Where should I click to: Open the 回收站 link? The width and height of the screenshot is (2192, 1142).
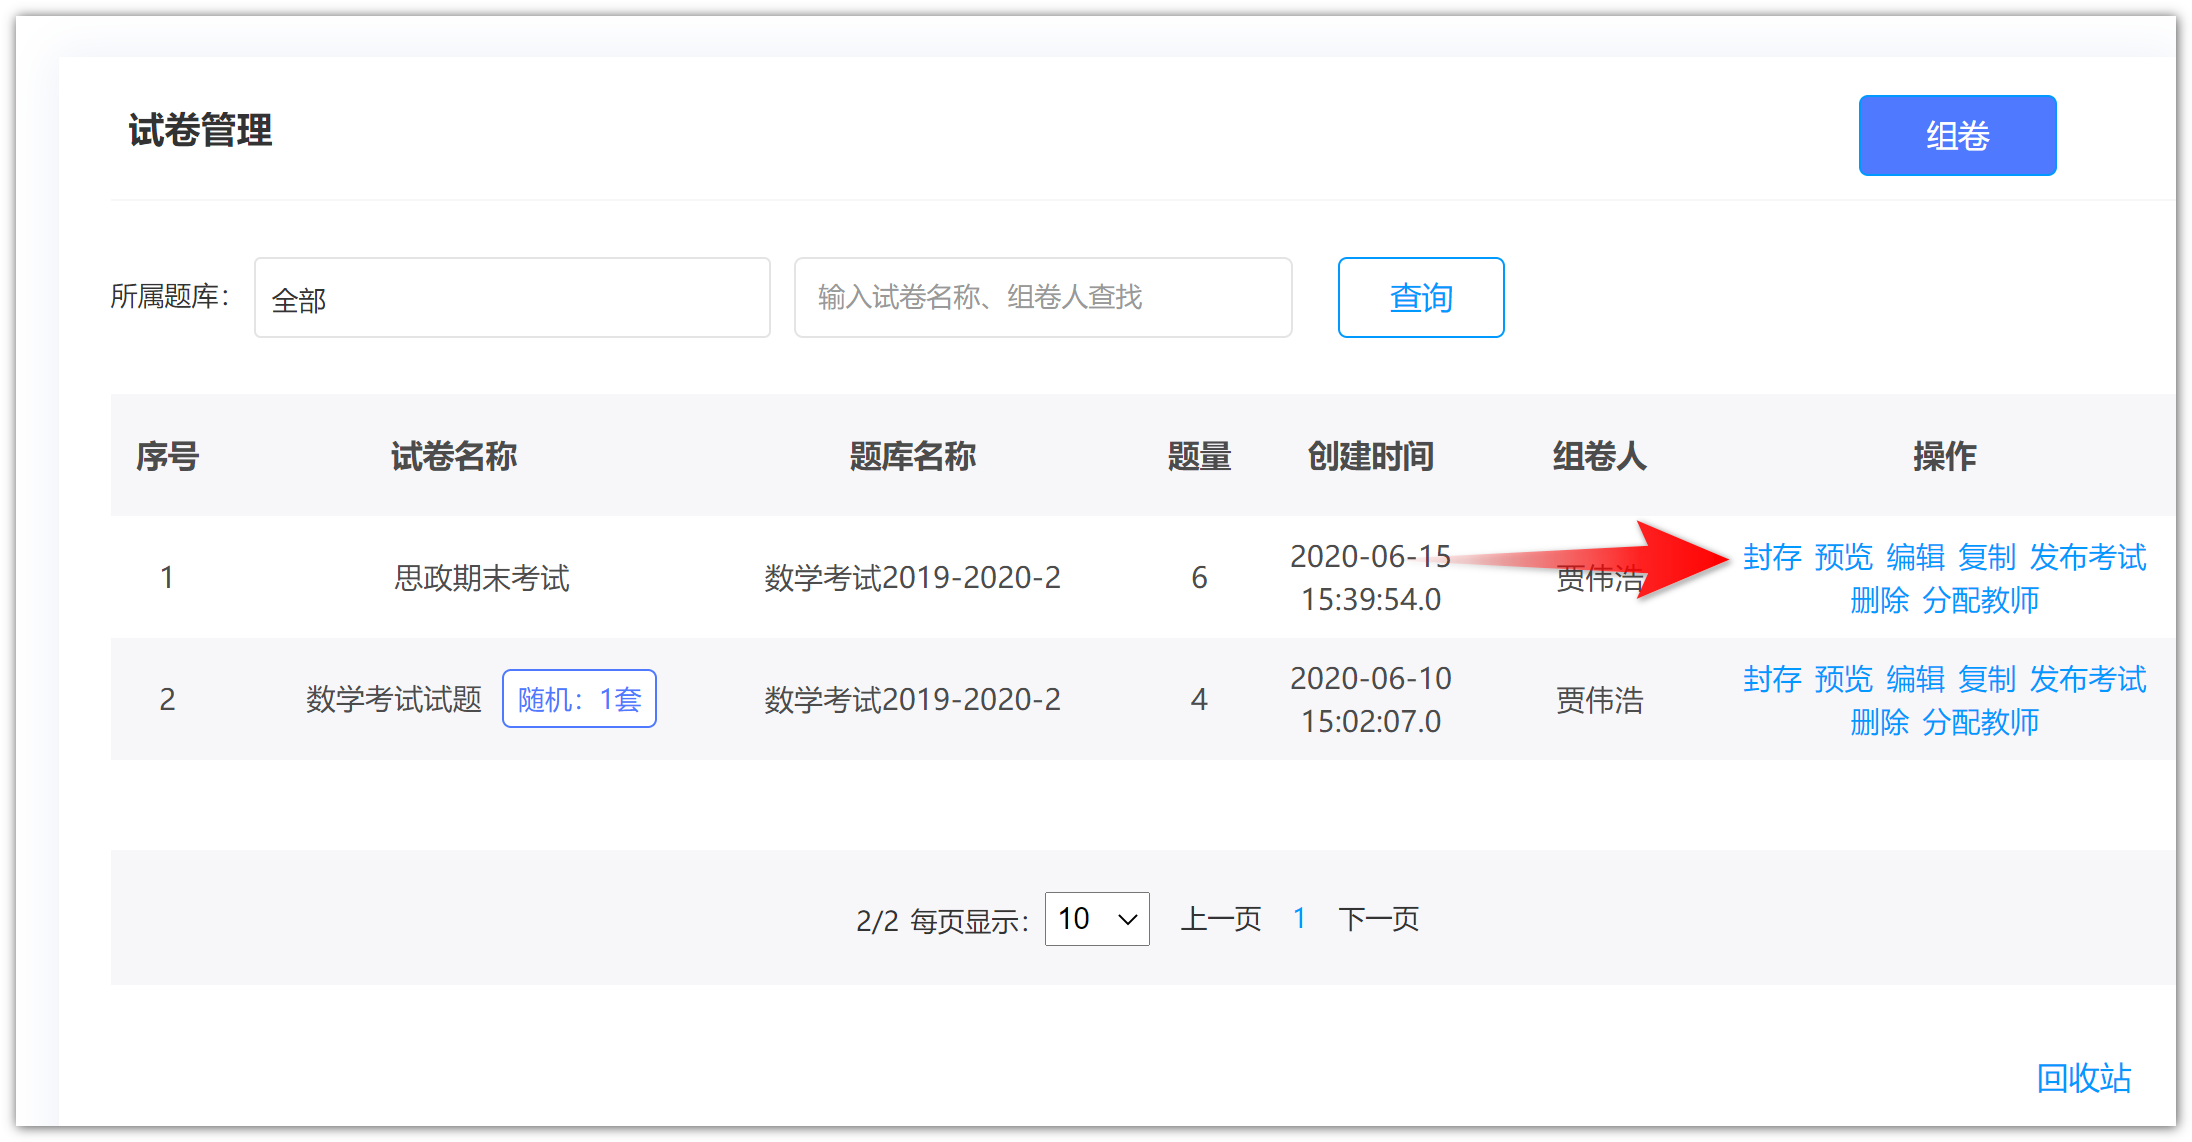[2083, 1077]
